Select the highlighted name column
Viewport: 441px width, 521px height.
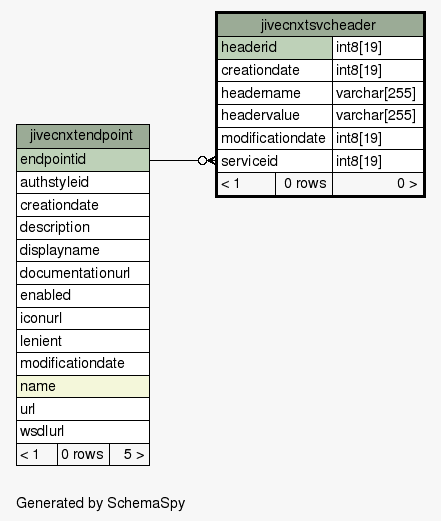(x=83, y=386)
